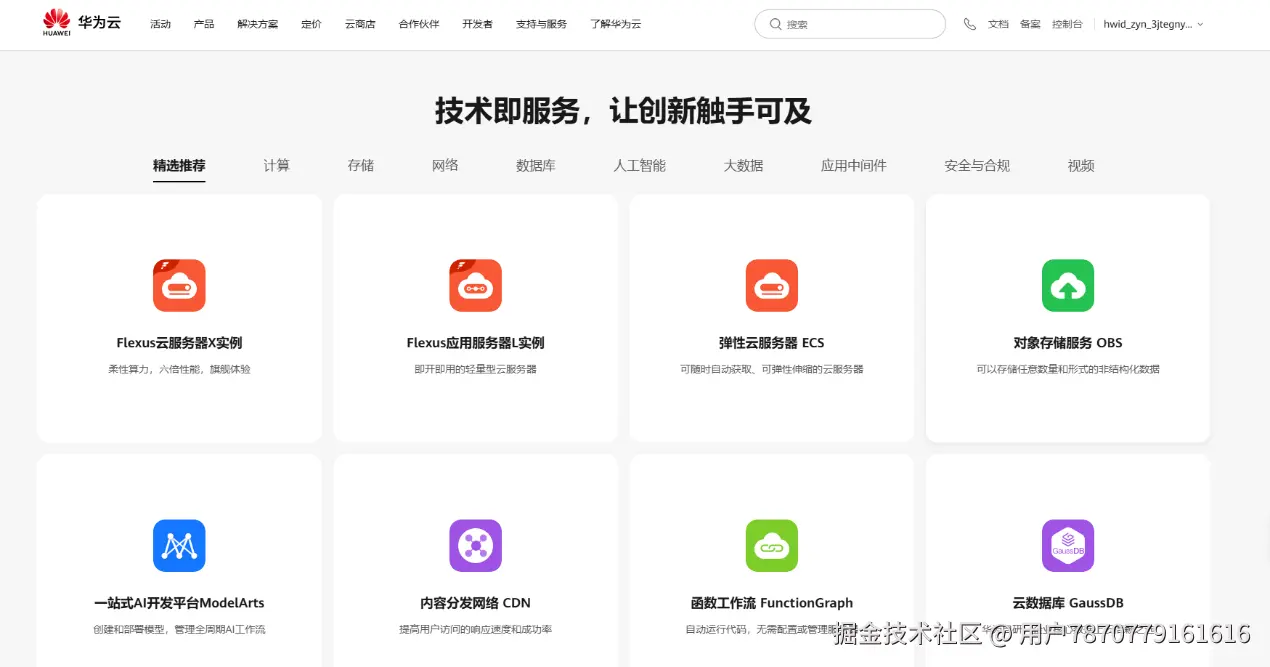Viewport: 1270px width, 667px height.
Task: Open the 支持与服务 menu
Action: pos(541,24)
